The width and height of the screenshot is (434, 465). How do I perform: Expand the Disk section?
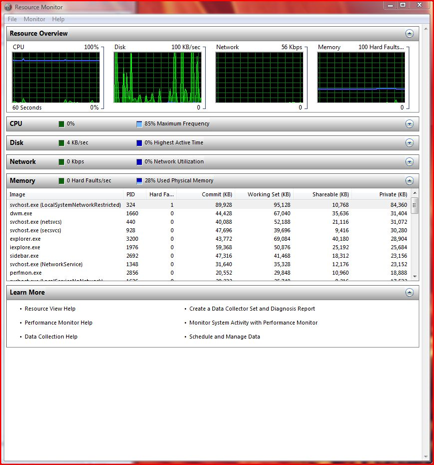pyautogui.click(x=409, y=143)
